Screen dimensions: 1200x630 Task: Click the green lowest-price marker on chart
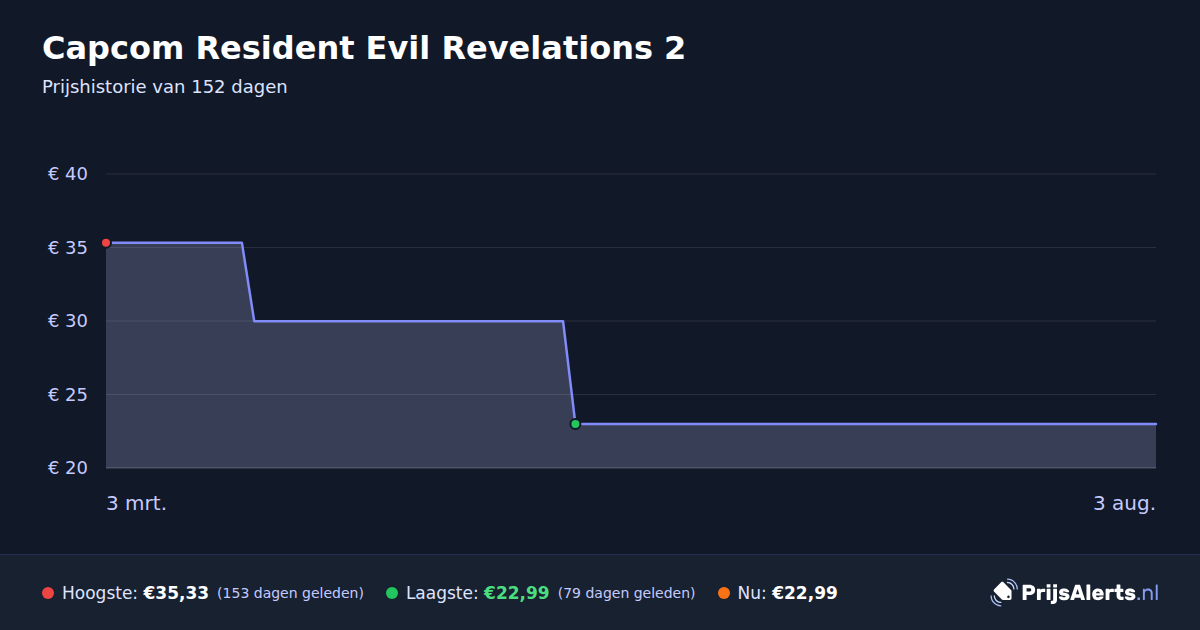(x=575, y=424)
